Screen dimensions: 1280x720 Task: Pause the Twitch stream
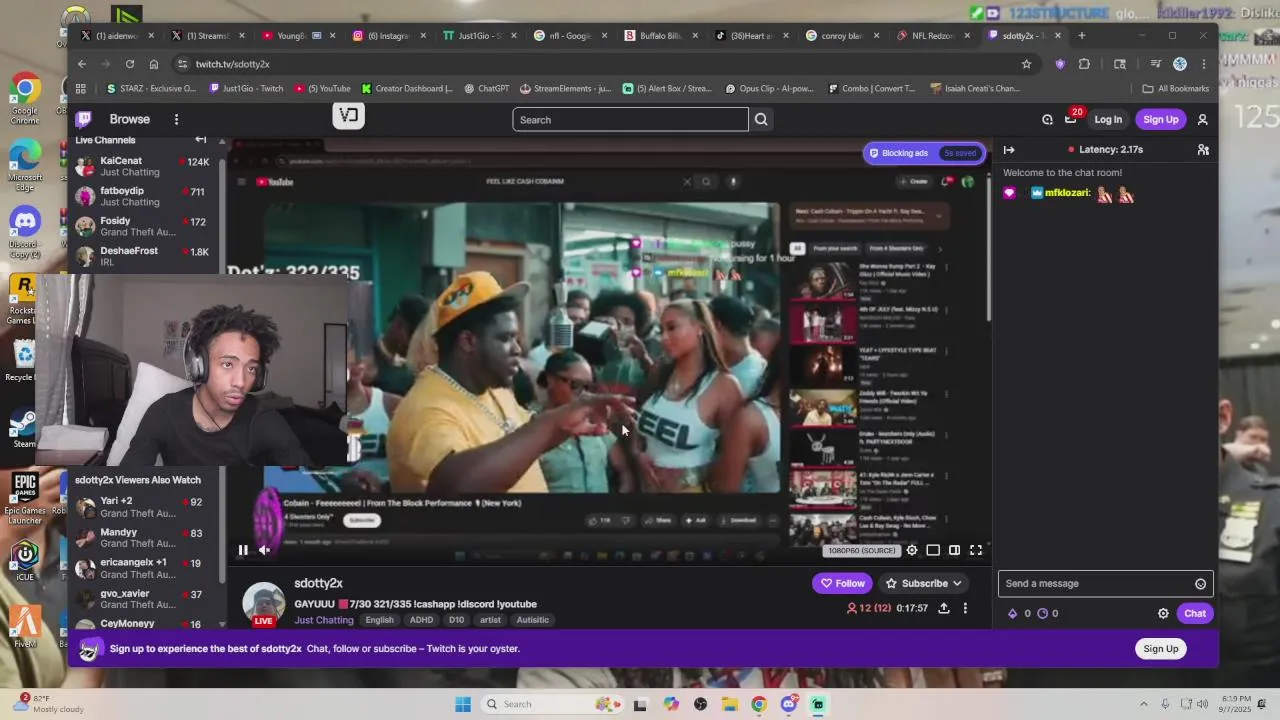(x=243, y=550)
